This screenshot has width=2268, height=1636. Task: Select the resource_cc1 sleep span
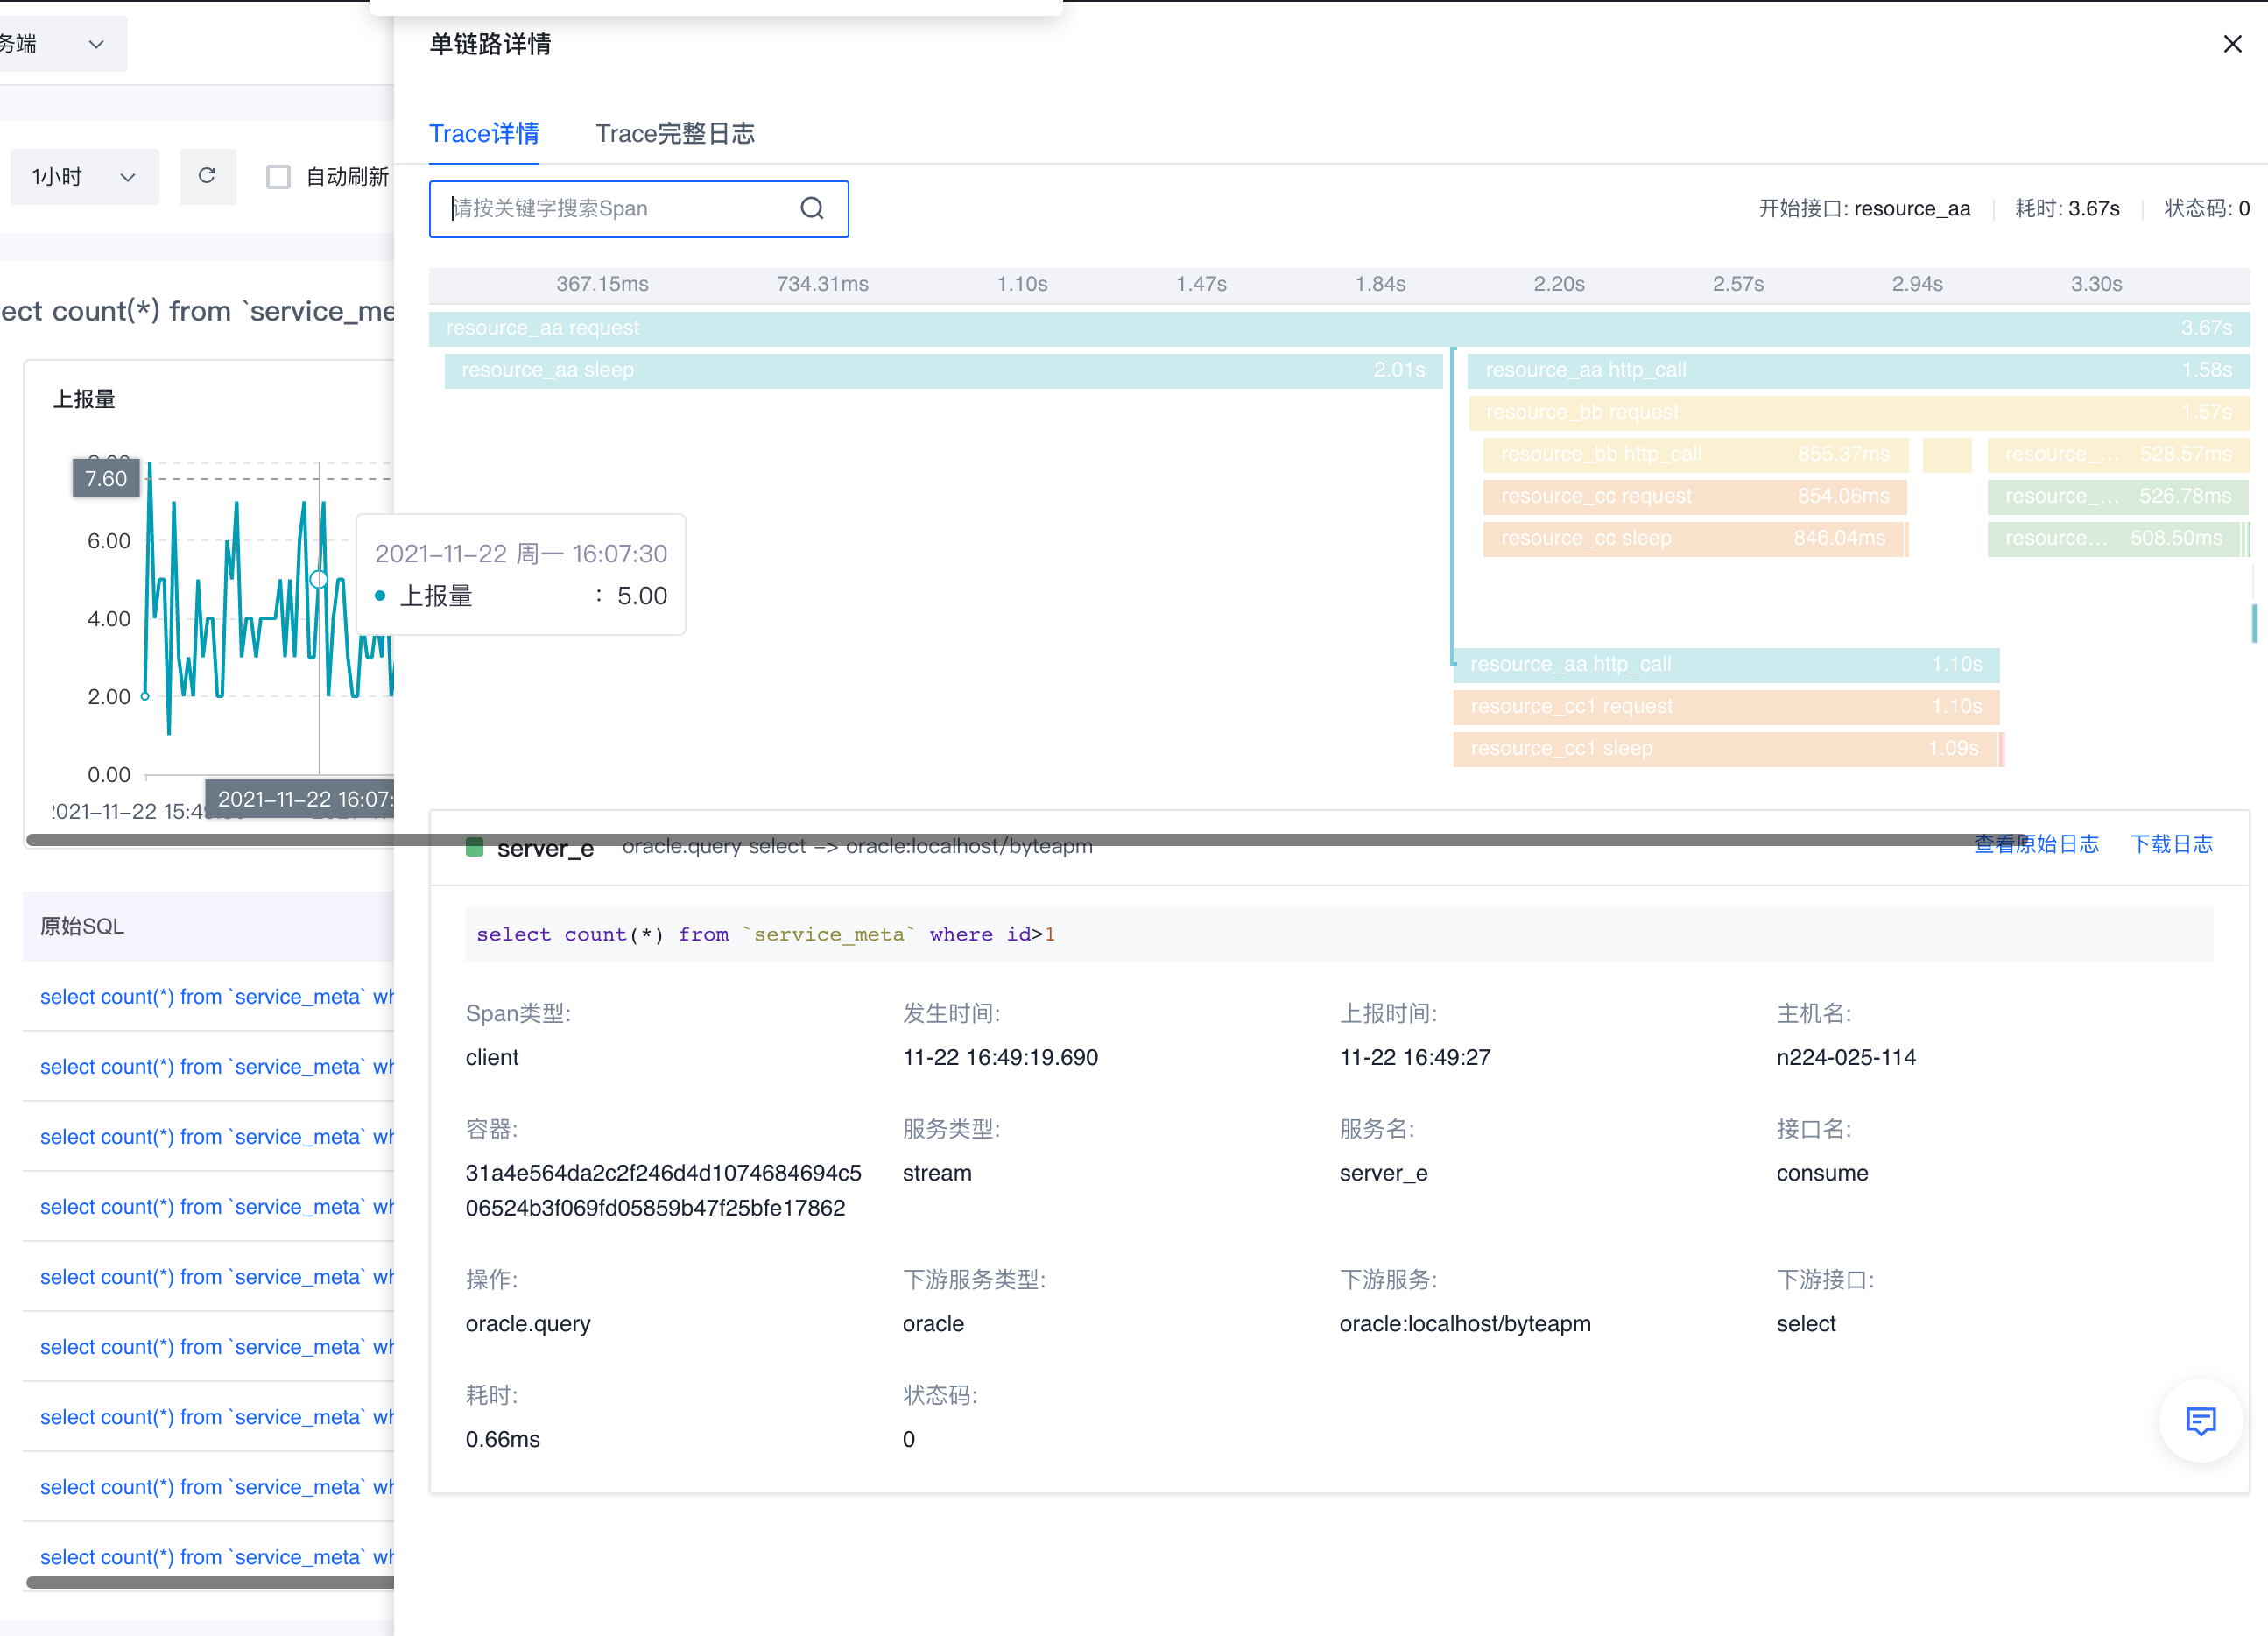[1724, 748]
